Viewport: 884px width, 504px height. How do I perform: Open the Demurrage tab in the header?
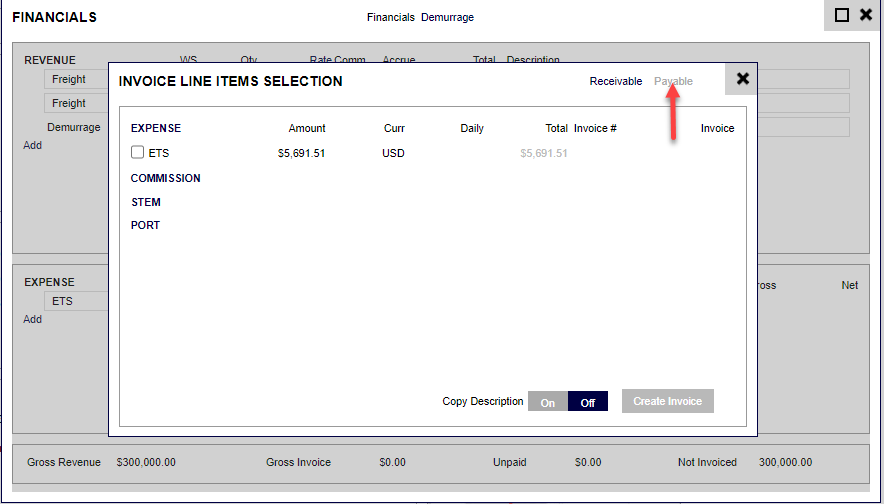(447, 18)
